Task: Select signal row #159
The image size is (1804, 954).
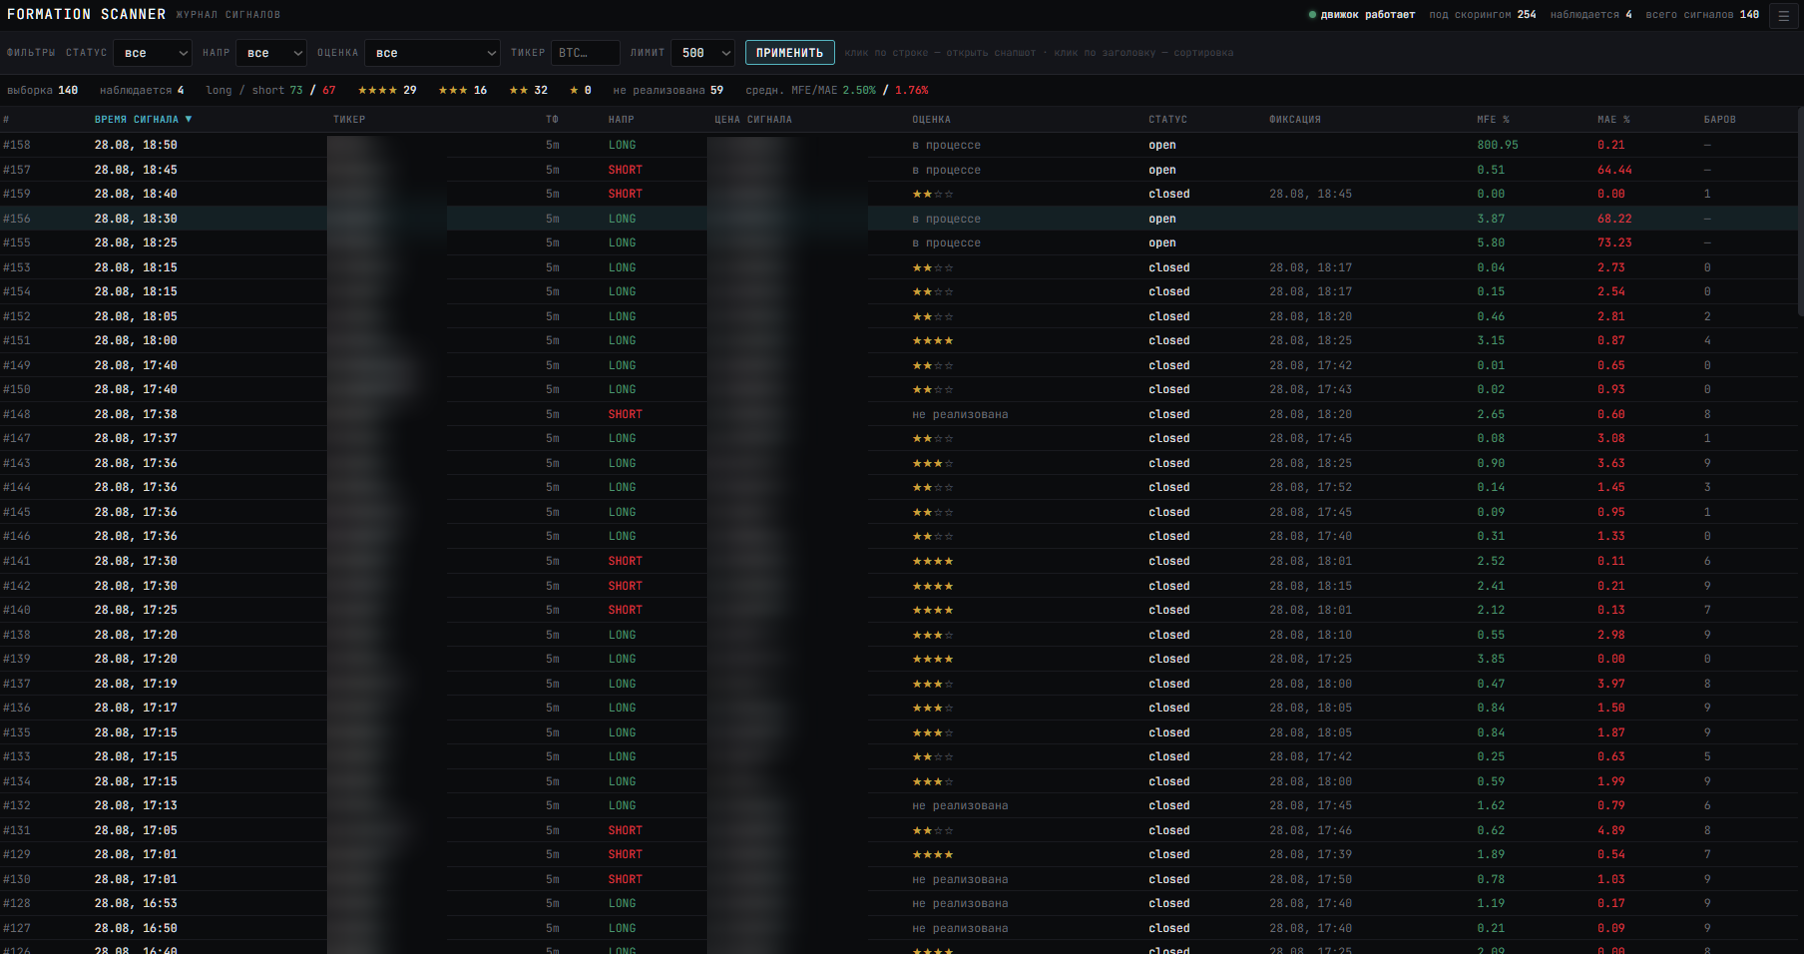Action: pyautogui.click(x=900, y=194)
